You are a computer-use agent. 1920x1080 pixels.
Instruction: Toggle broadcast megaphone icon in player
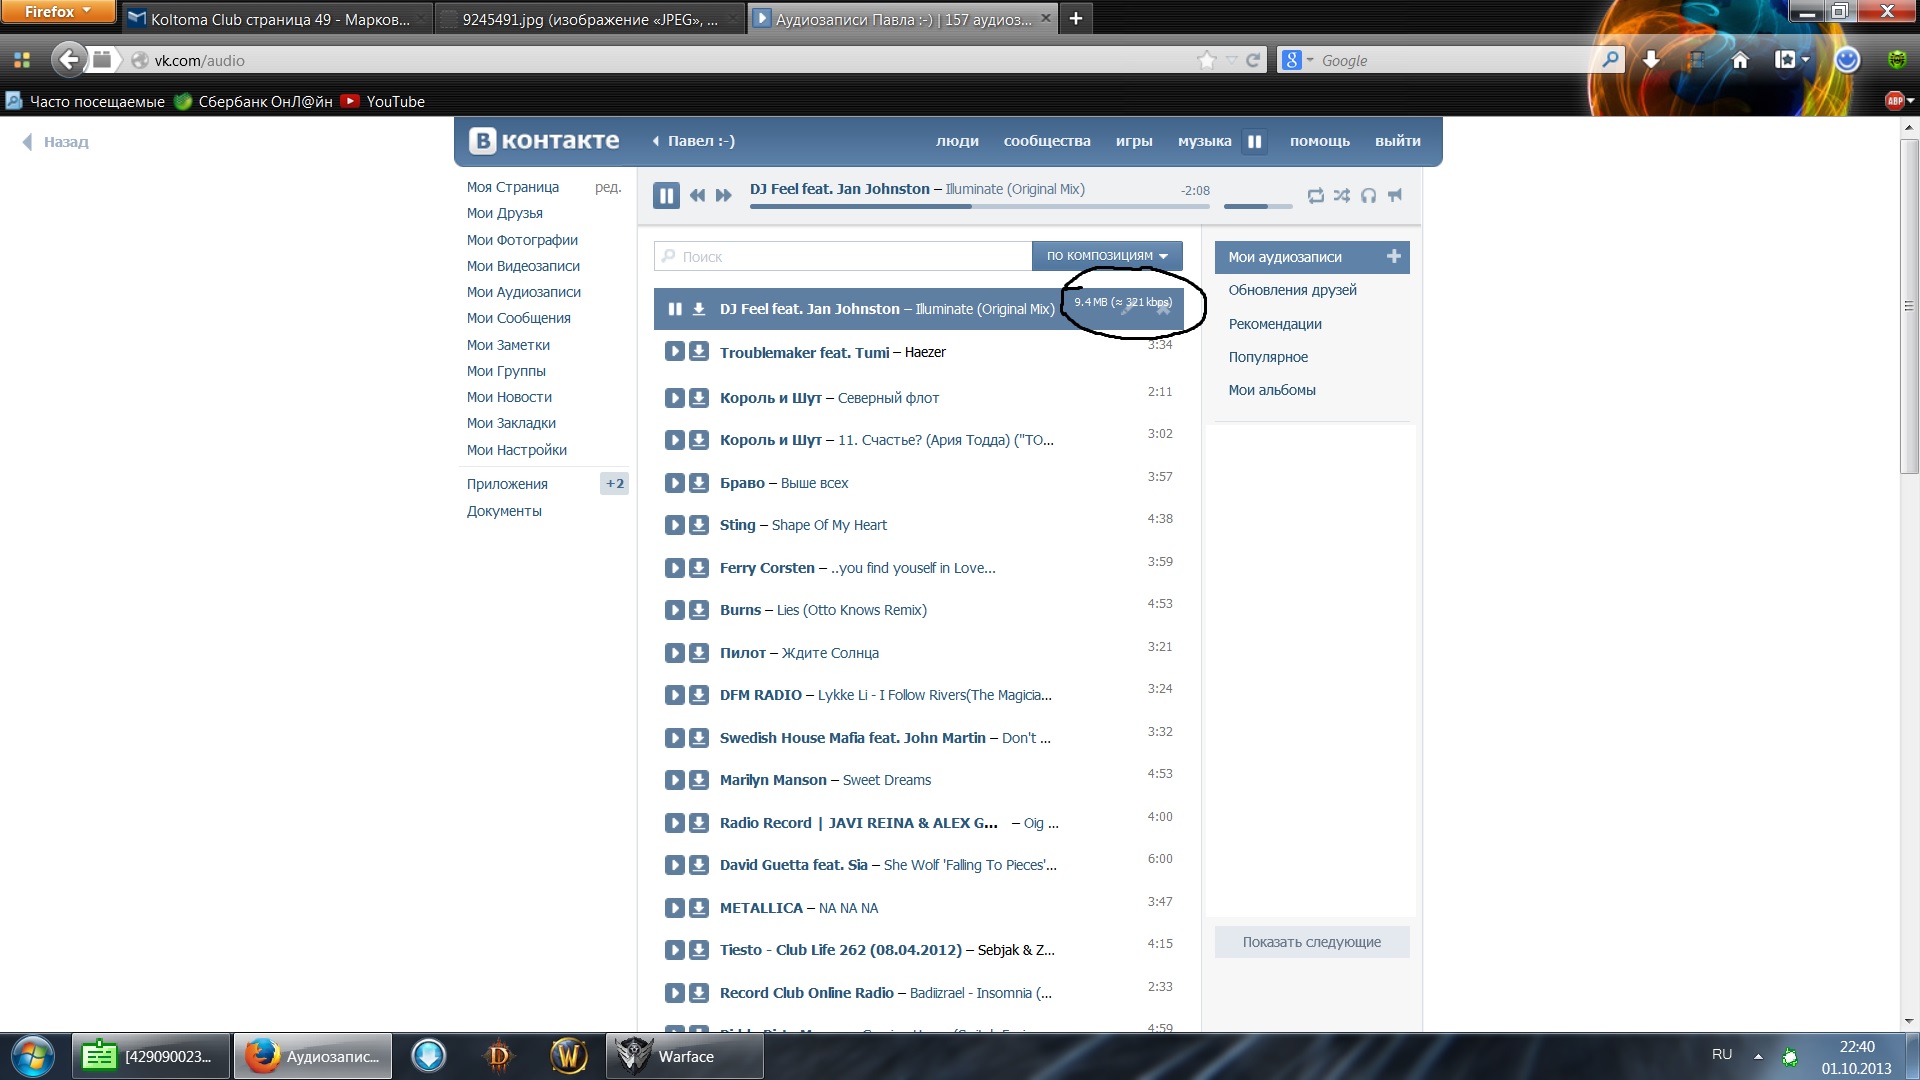click(1395, 195)
